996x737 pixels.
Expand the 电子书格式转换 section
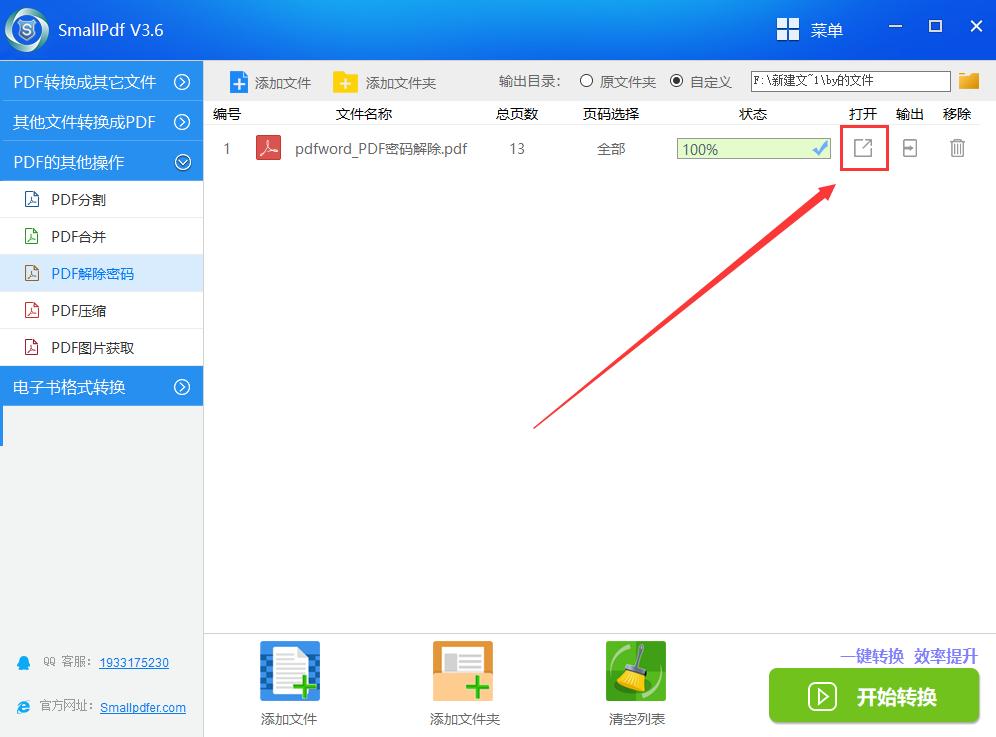100,387
